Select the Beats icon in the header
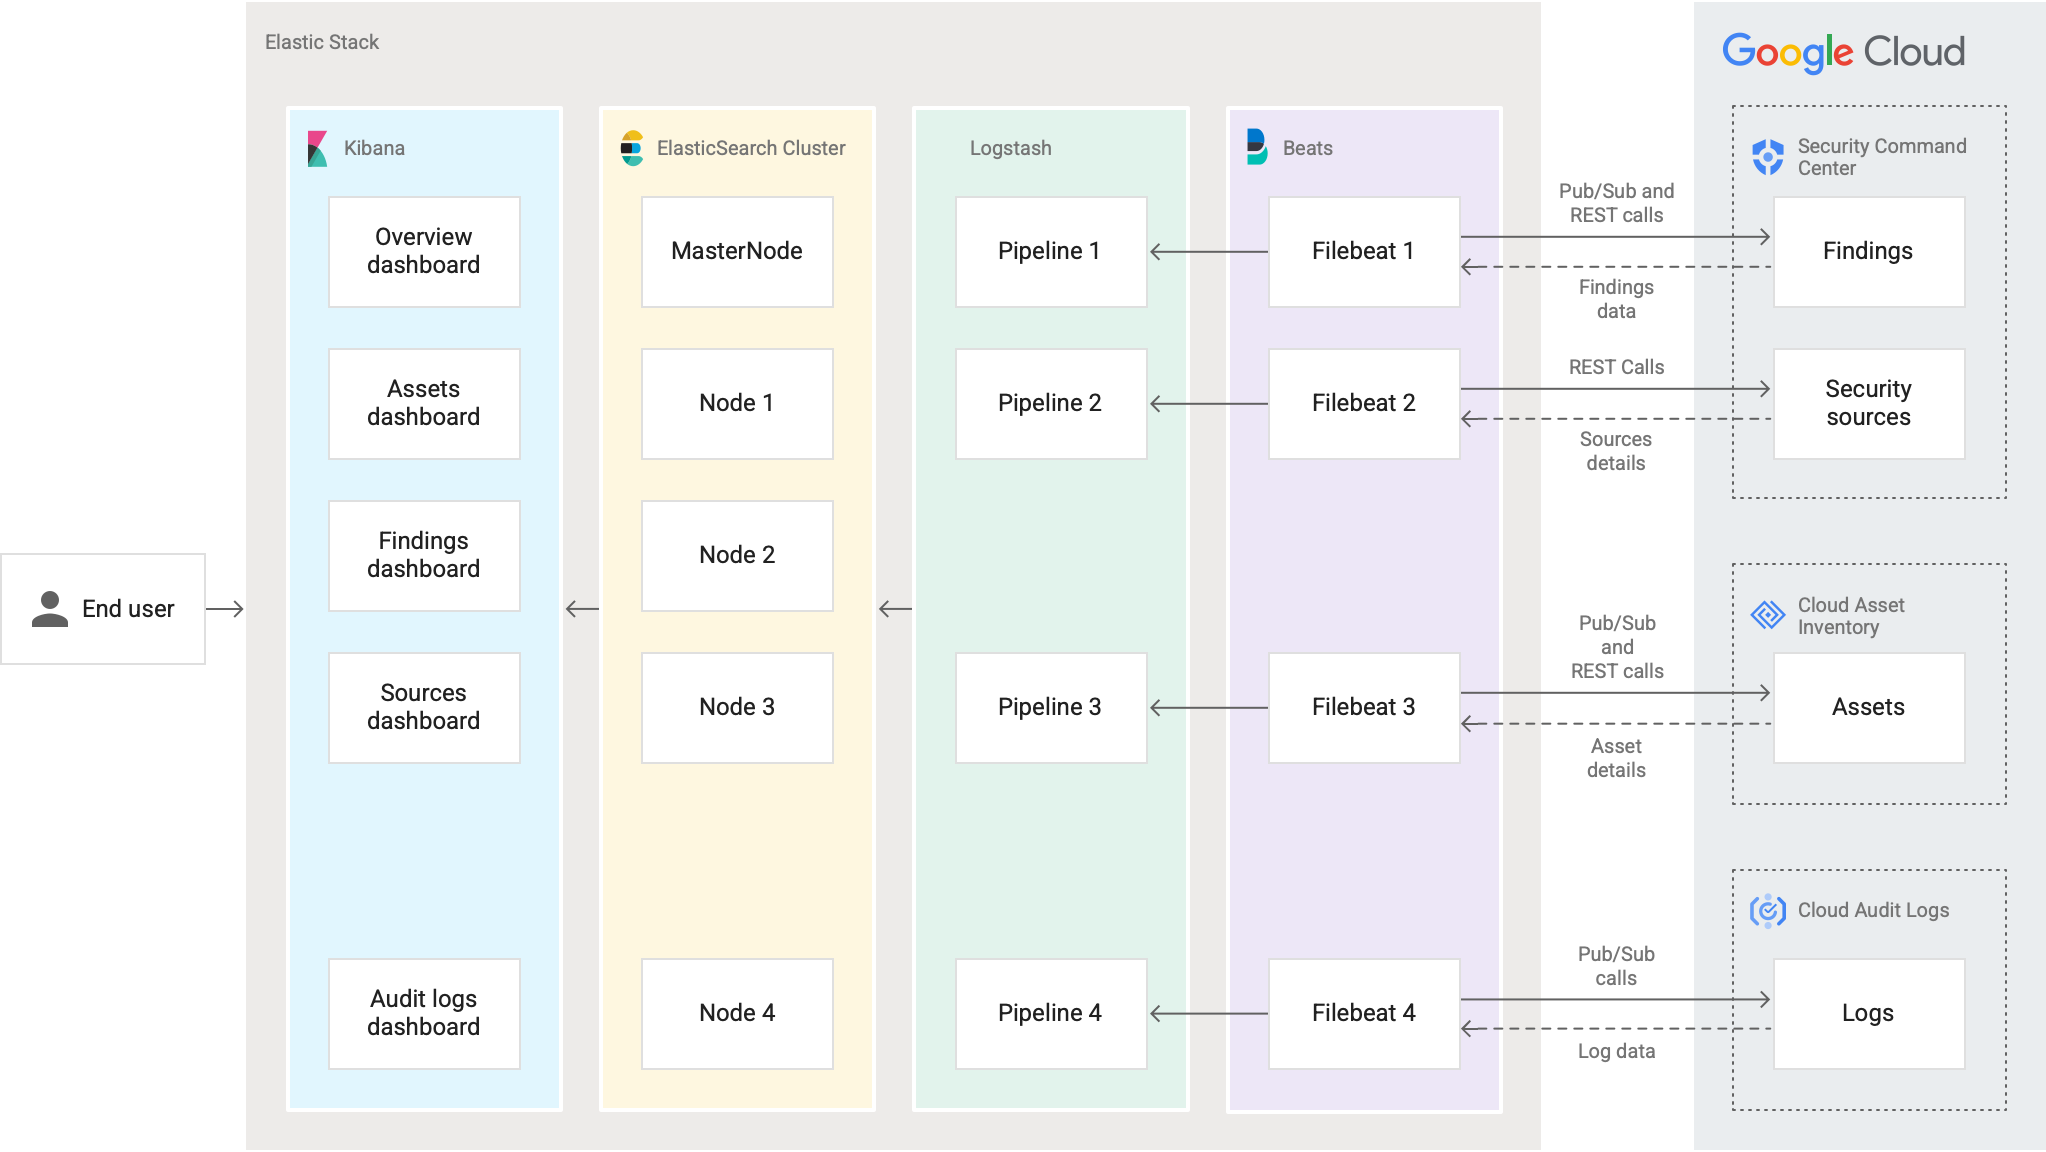The height and width of the screenshot is (1152, 2046). (x=1255, y=148)
